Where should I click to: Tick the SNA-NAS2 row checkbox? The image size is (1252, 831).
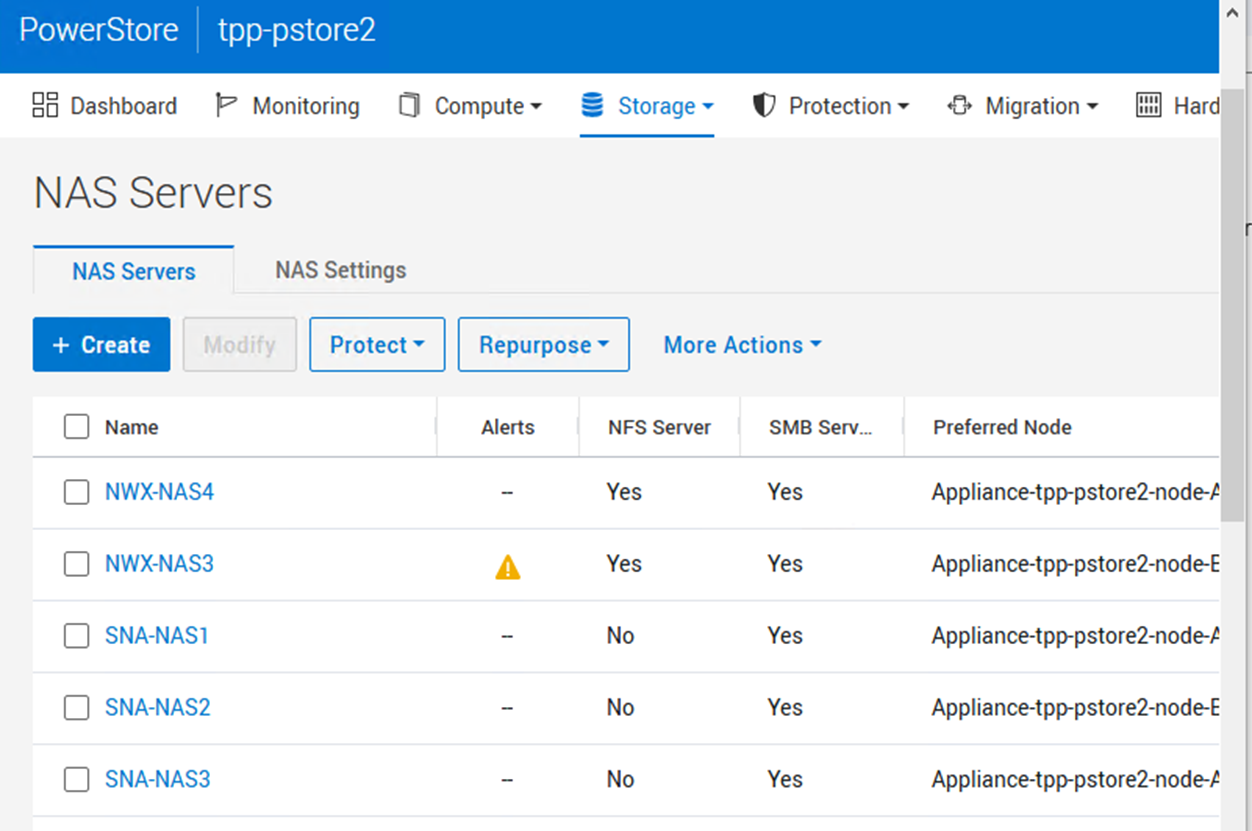(76, 708)
